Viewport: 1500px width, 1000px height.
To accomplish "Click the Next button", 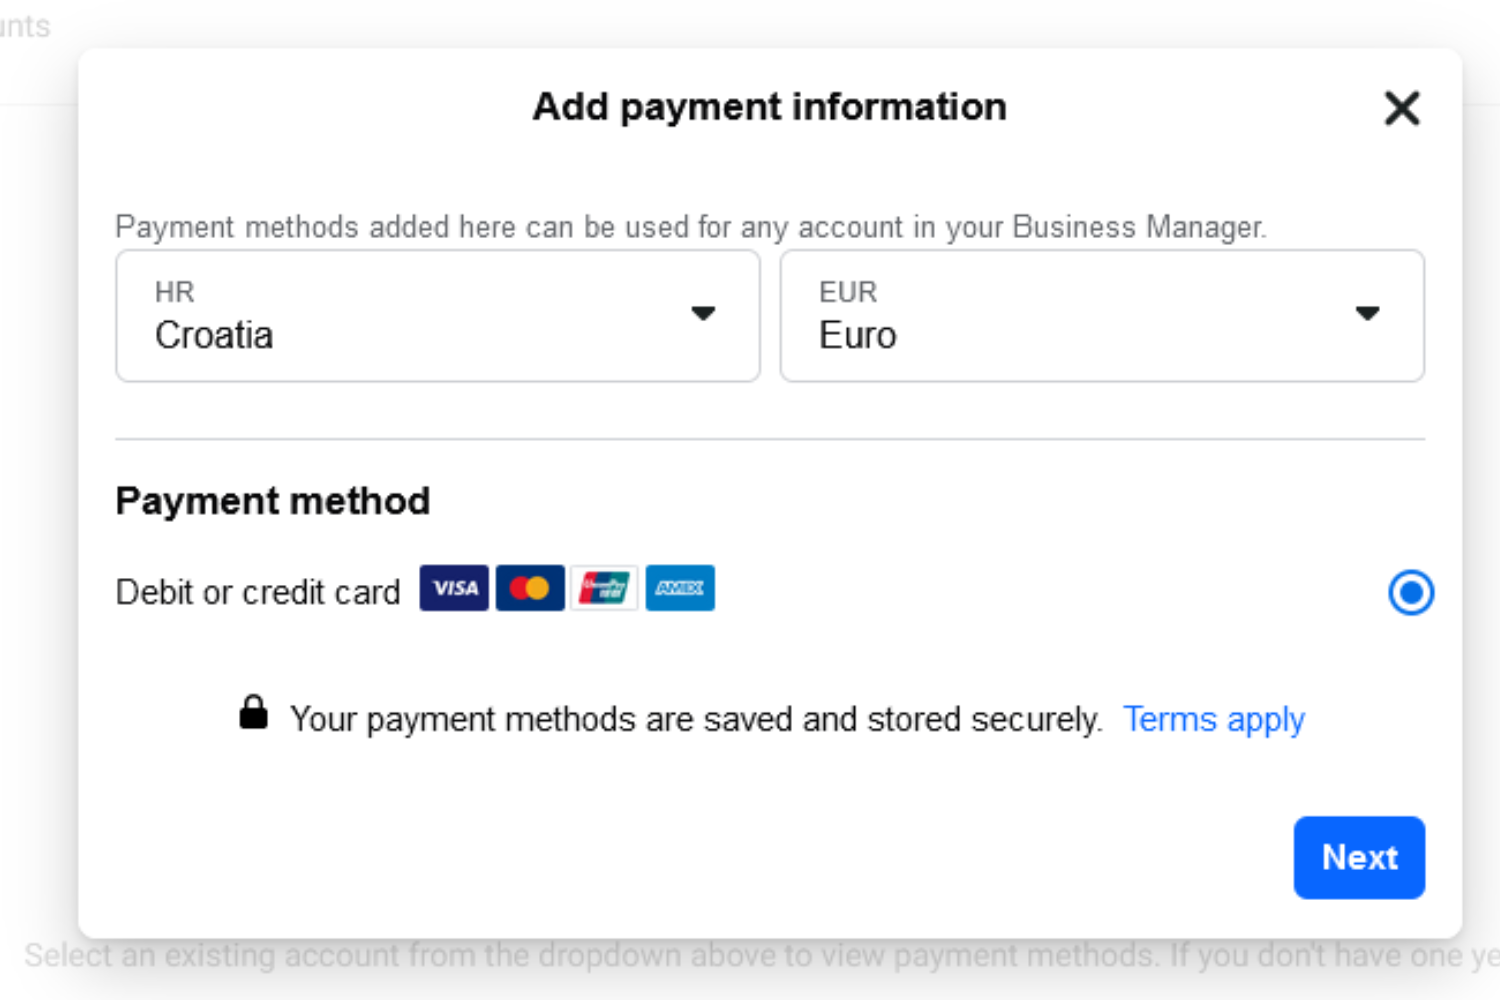I will point(1359,858).
